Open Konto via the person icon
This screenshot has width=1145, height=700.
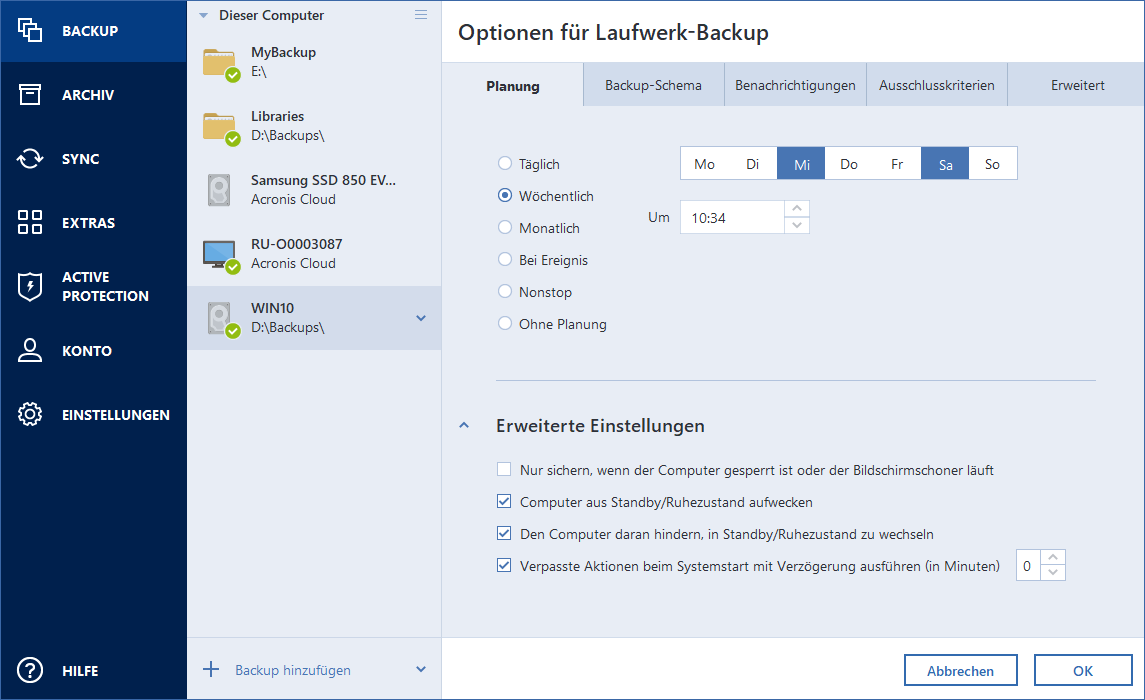pos(30,351)
